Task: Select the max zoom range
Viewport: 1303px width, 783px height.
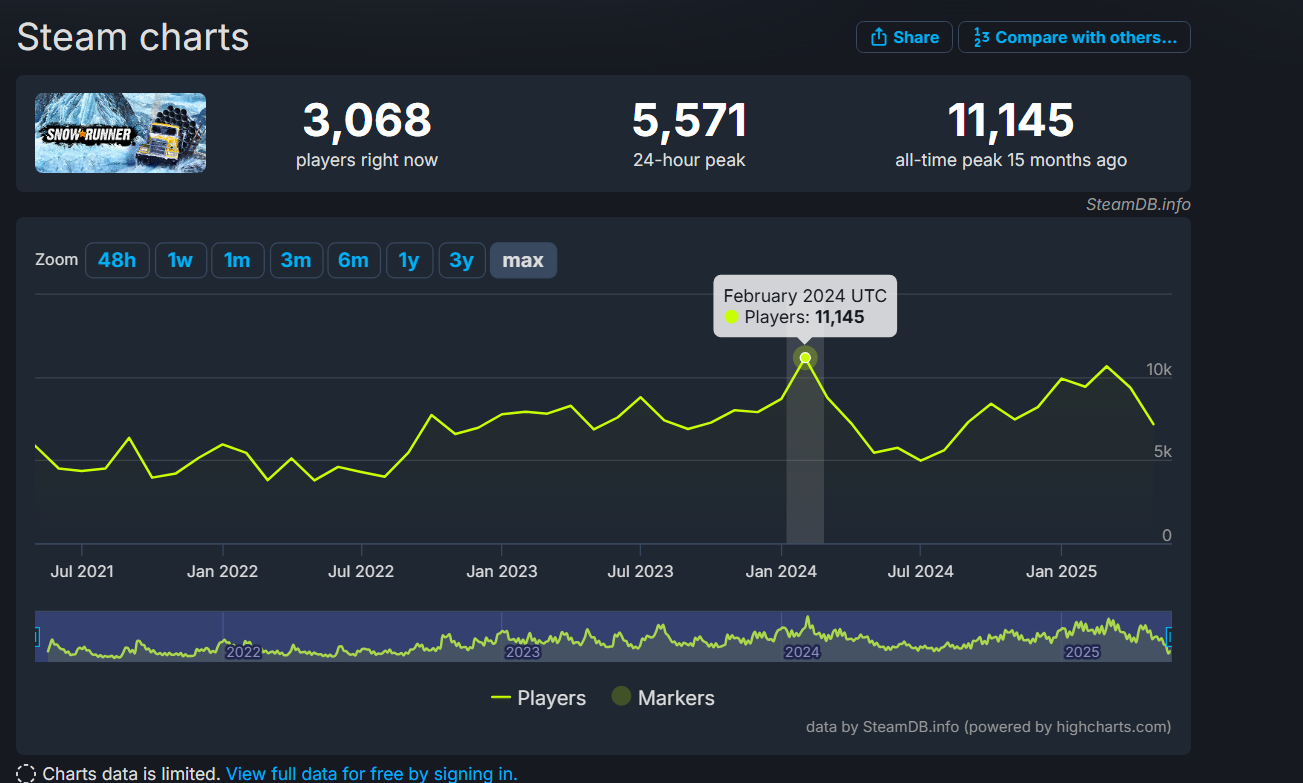Action: (523, 260)
